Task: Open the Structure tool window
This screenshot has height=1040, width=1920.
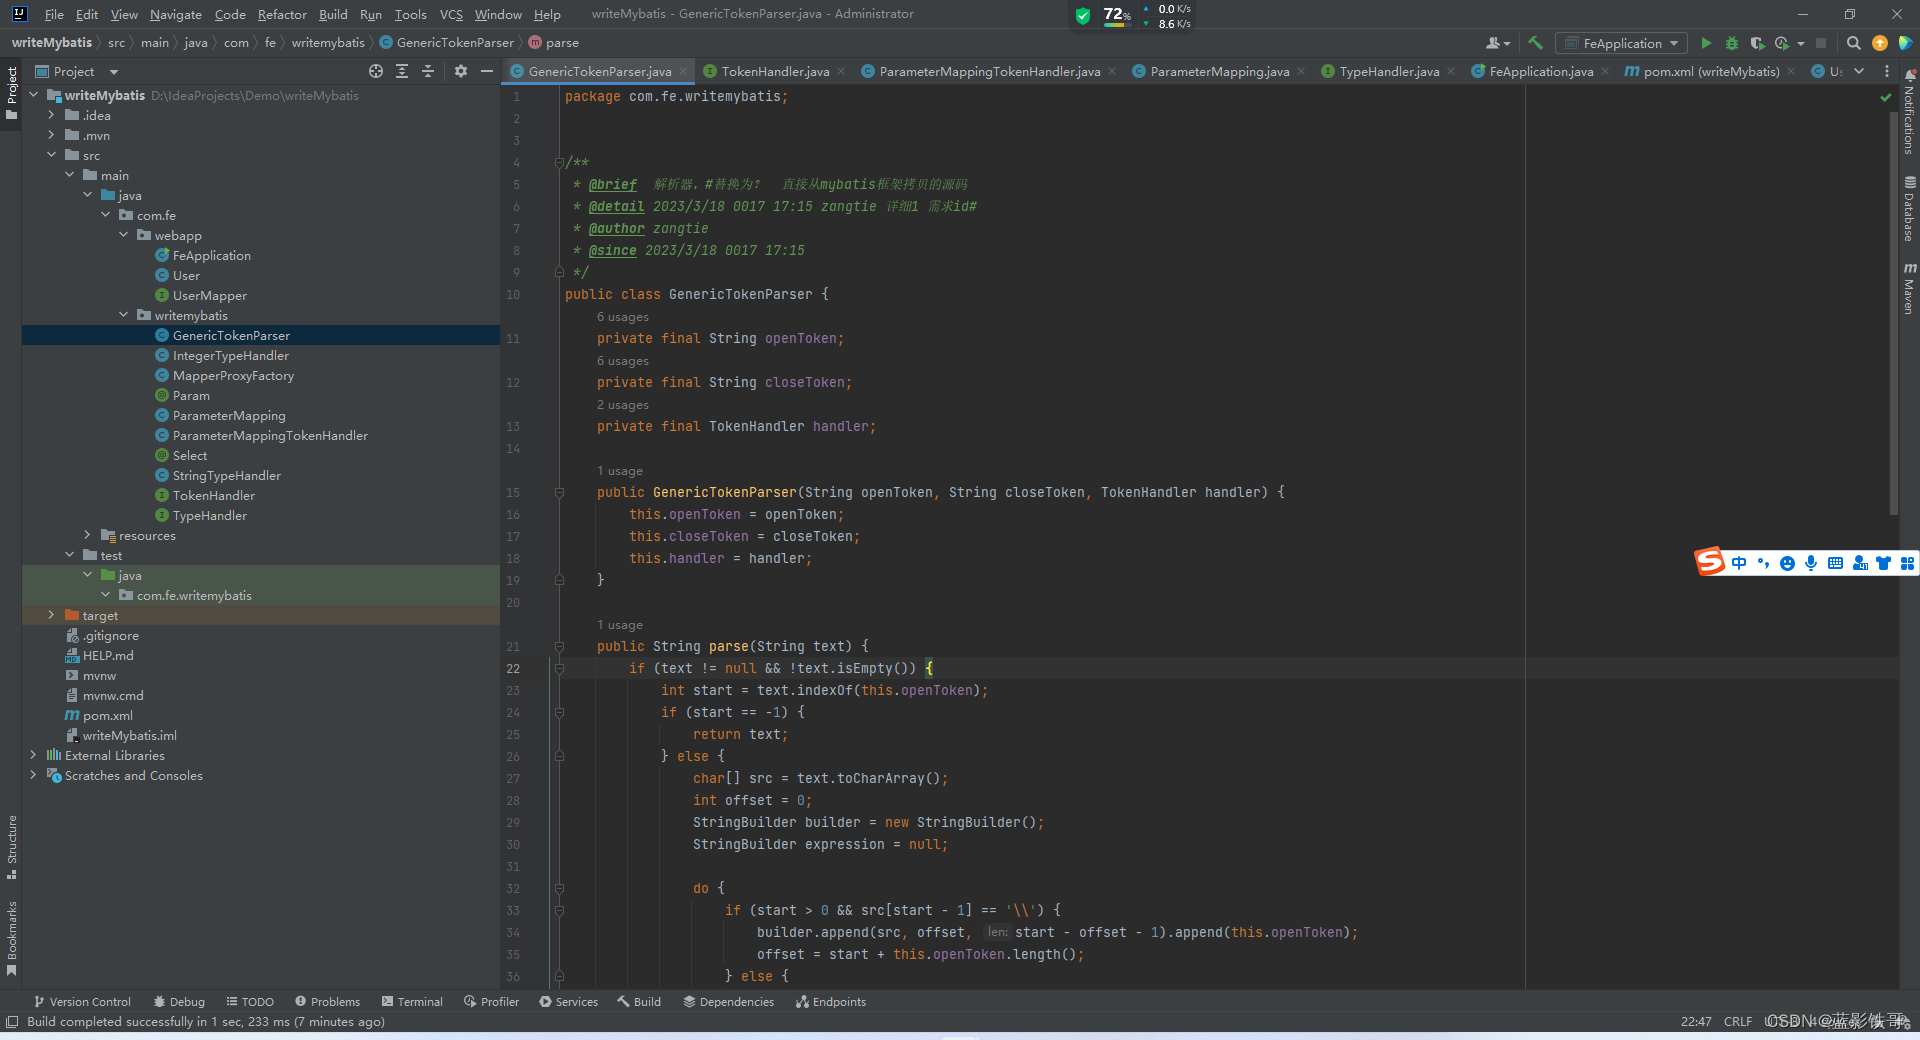Action: [x=12, y=847]
